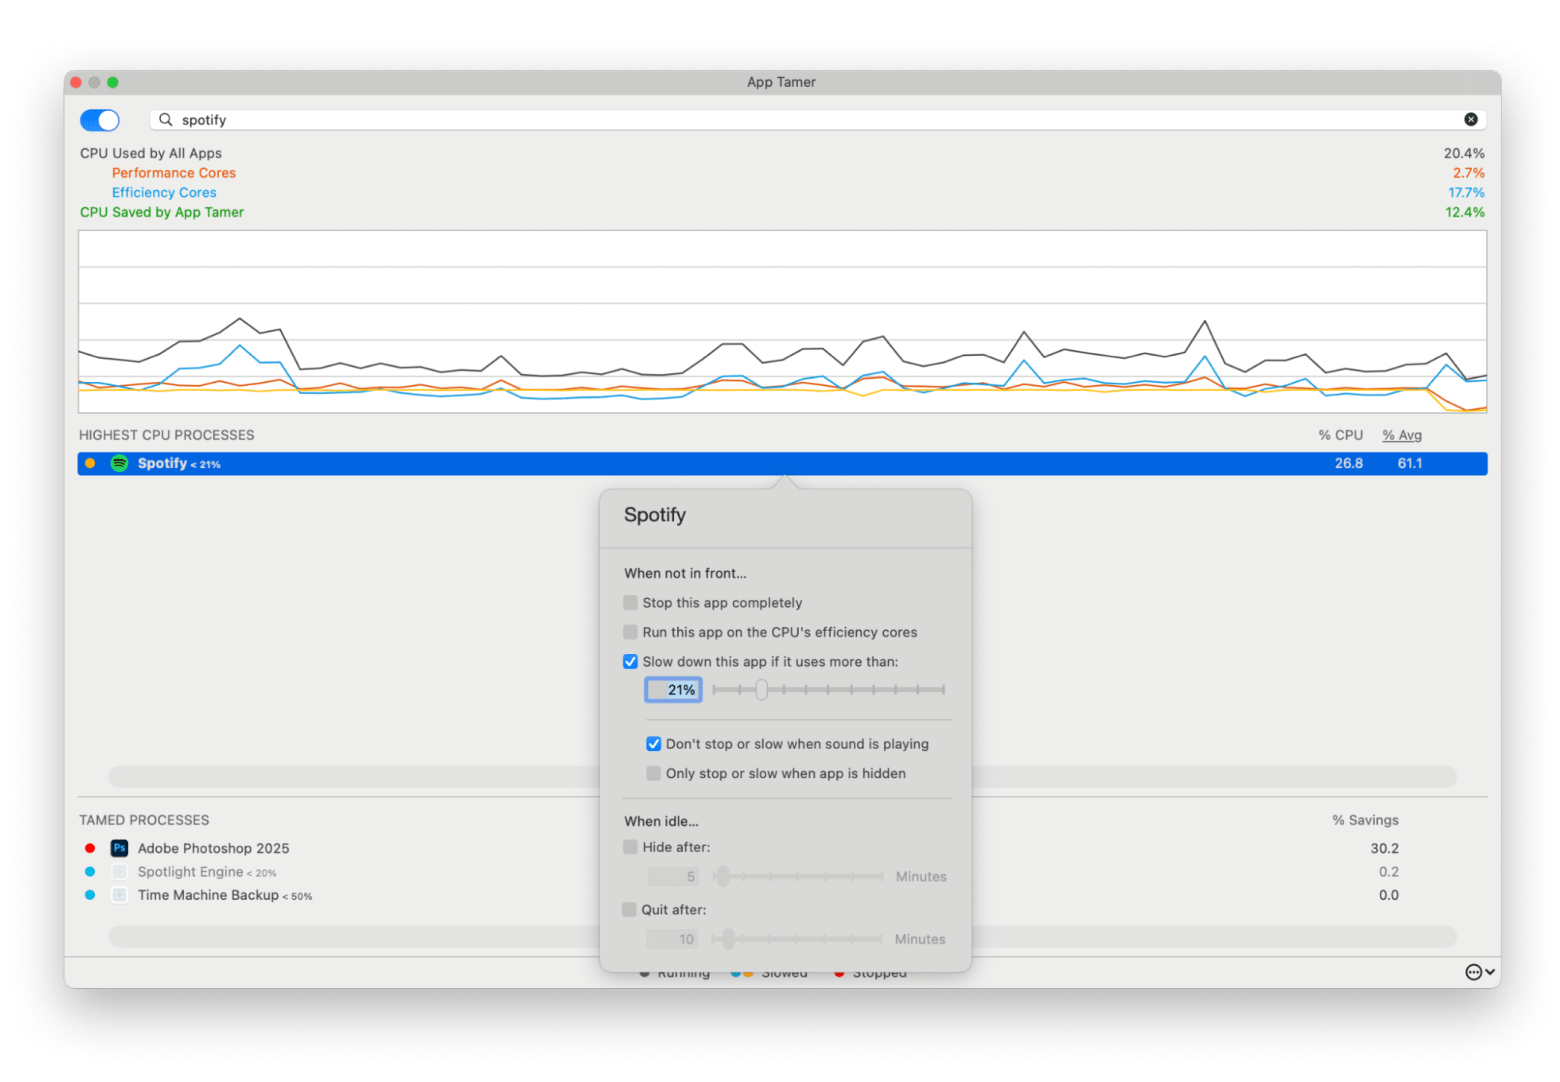Click the TAMED PROCESSES heading
The width and height of the screenshot is (1560, 1082).
coord(144,820)
